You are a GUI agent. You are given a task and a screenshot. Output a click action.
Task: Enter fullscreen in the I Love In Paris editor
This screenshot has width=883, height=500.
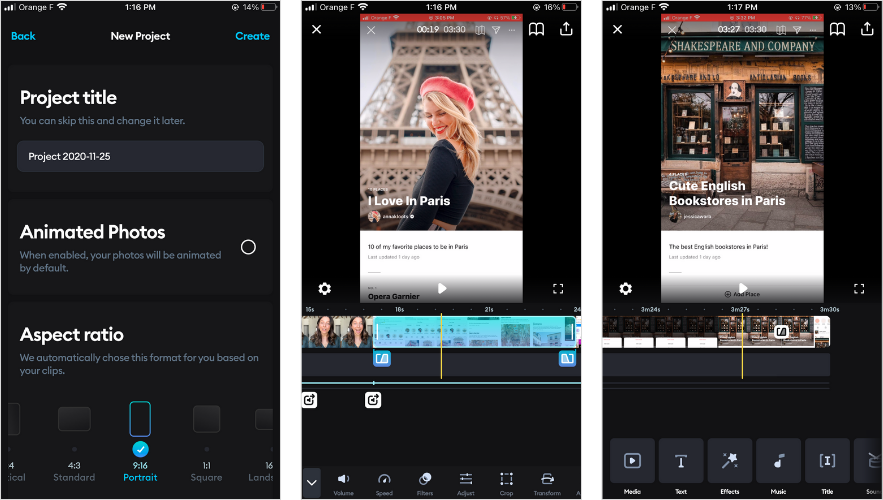pyautogui.click(x=558, y=289)
